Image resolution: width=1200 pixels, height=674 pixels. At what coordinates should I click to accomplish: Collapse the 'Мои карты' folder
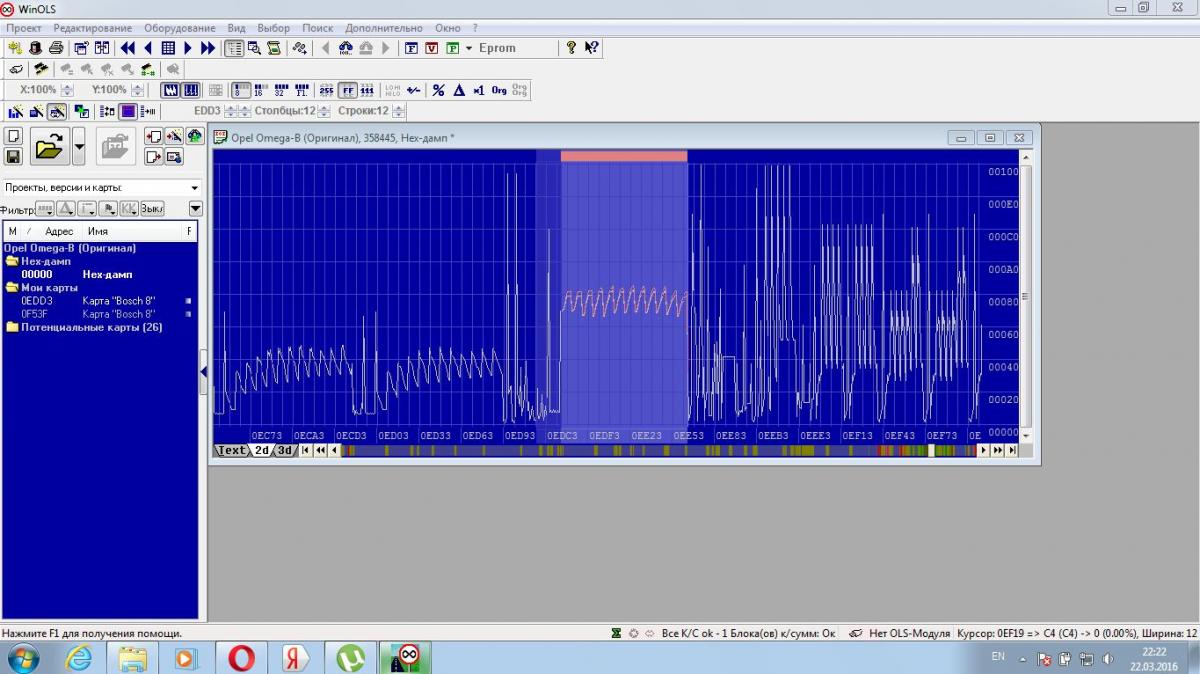(12, 288)
